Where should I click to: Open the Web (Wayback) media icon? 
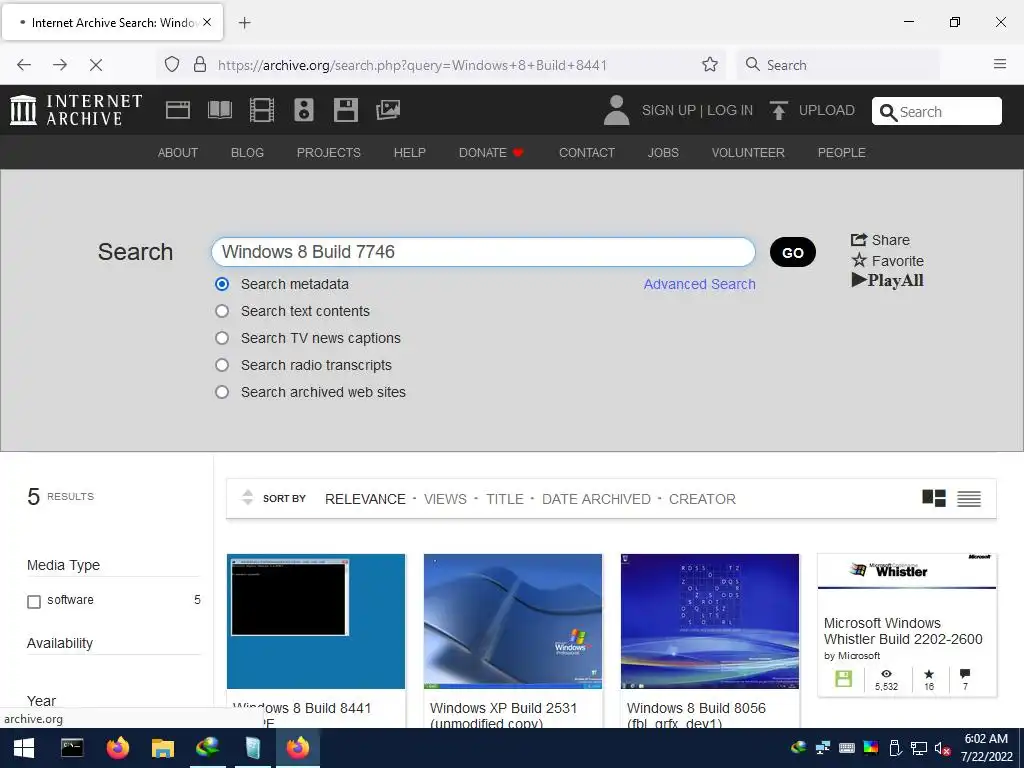coord(178,110)
